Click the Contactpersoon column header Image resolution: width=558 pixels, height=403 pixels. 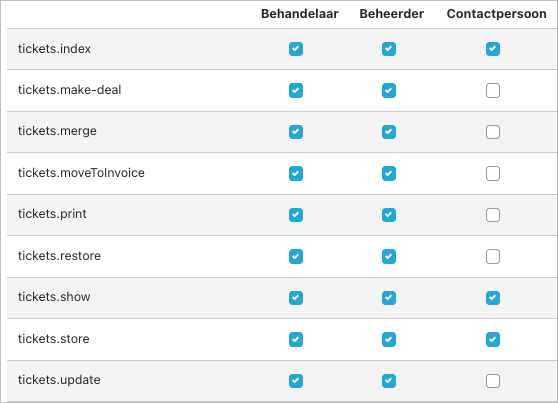pos(496,14)
